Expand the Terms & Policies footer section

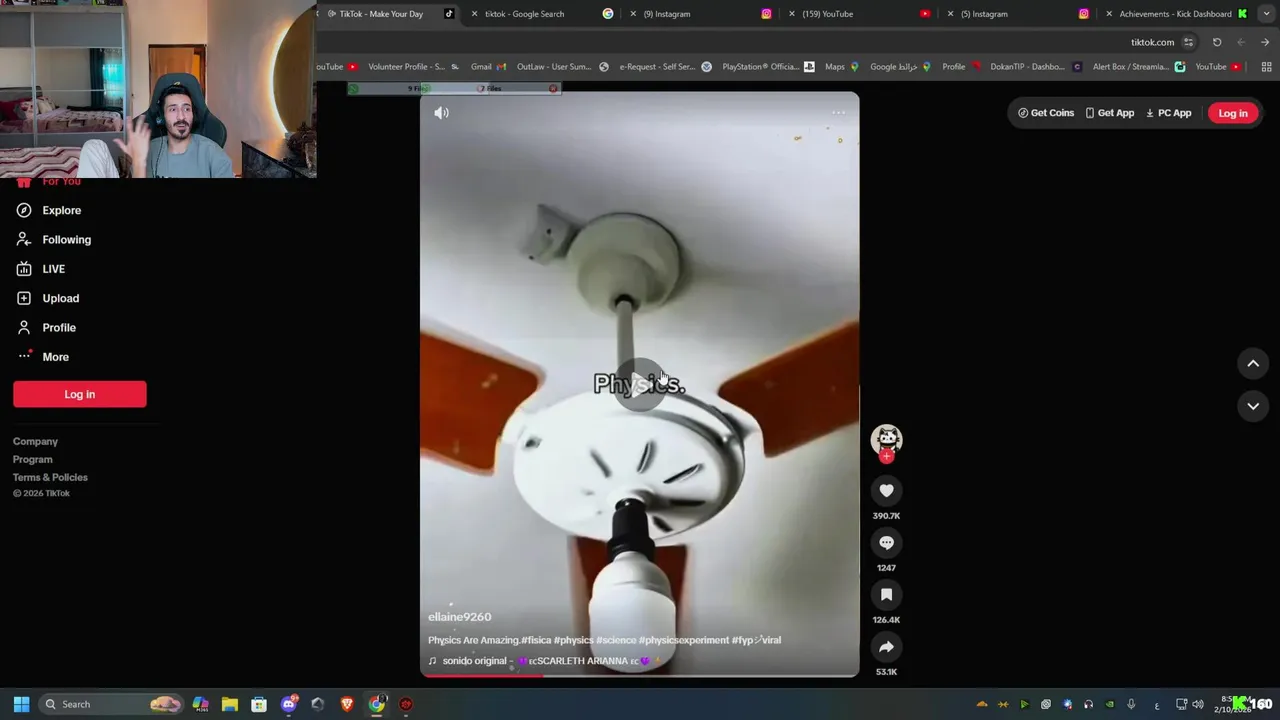50,477
